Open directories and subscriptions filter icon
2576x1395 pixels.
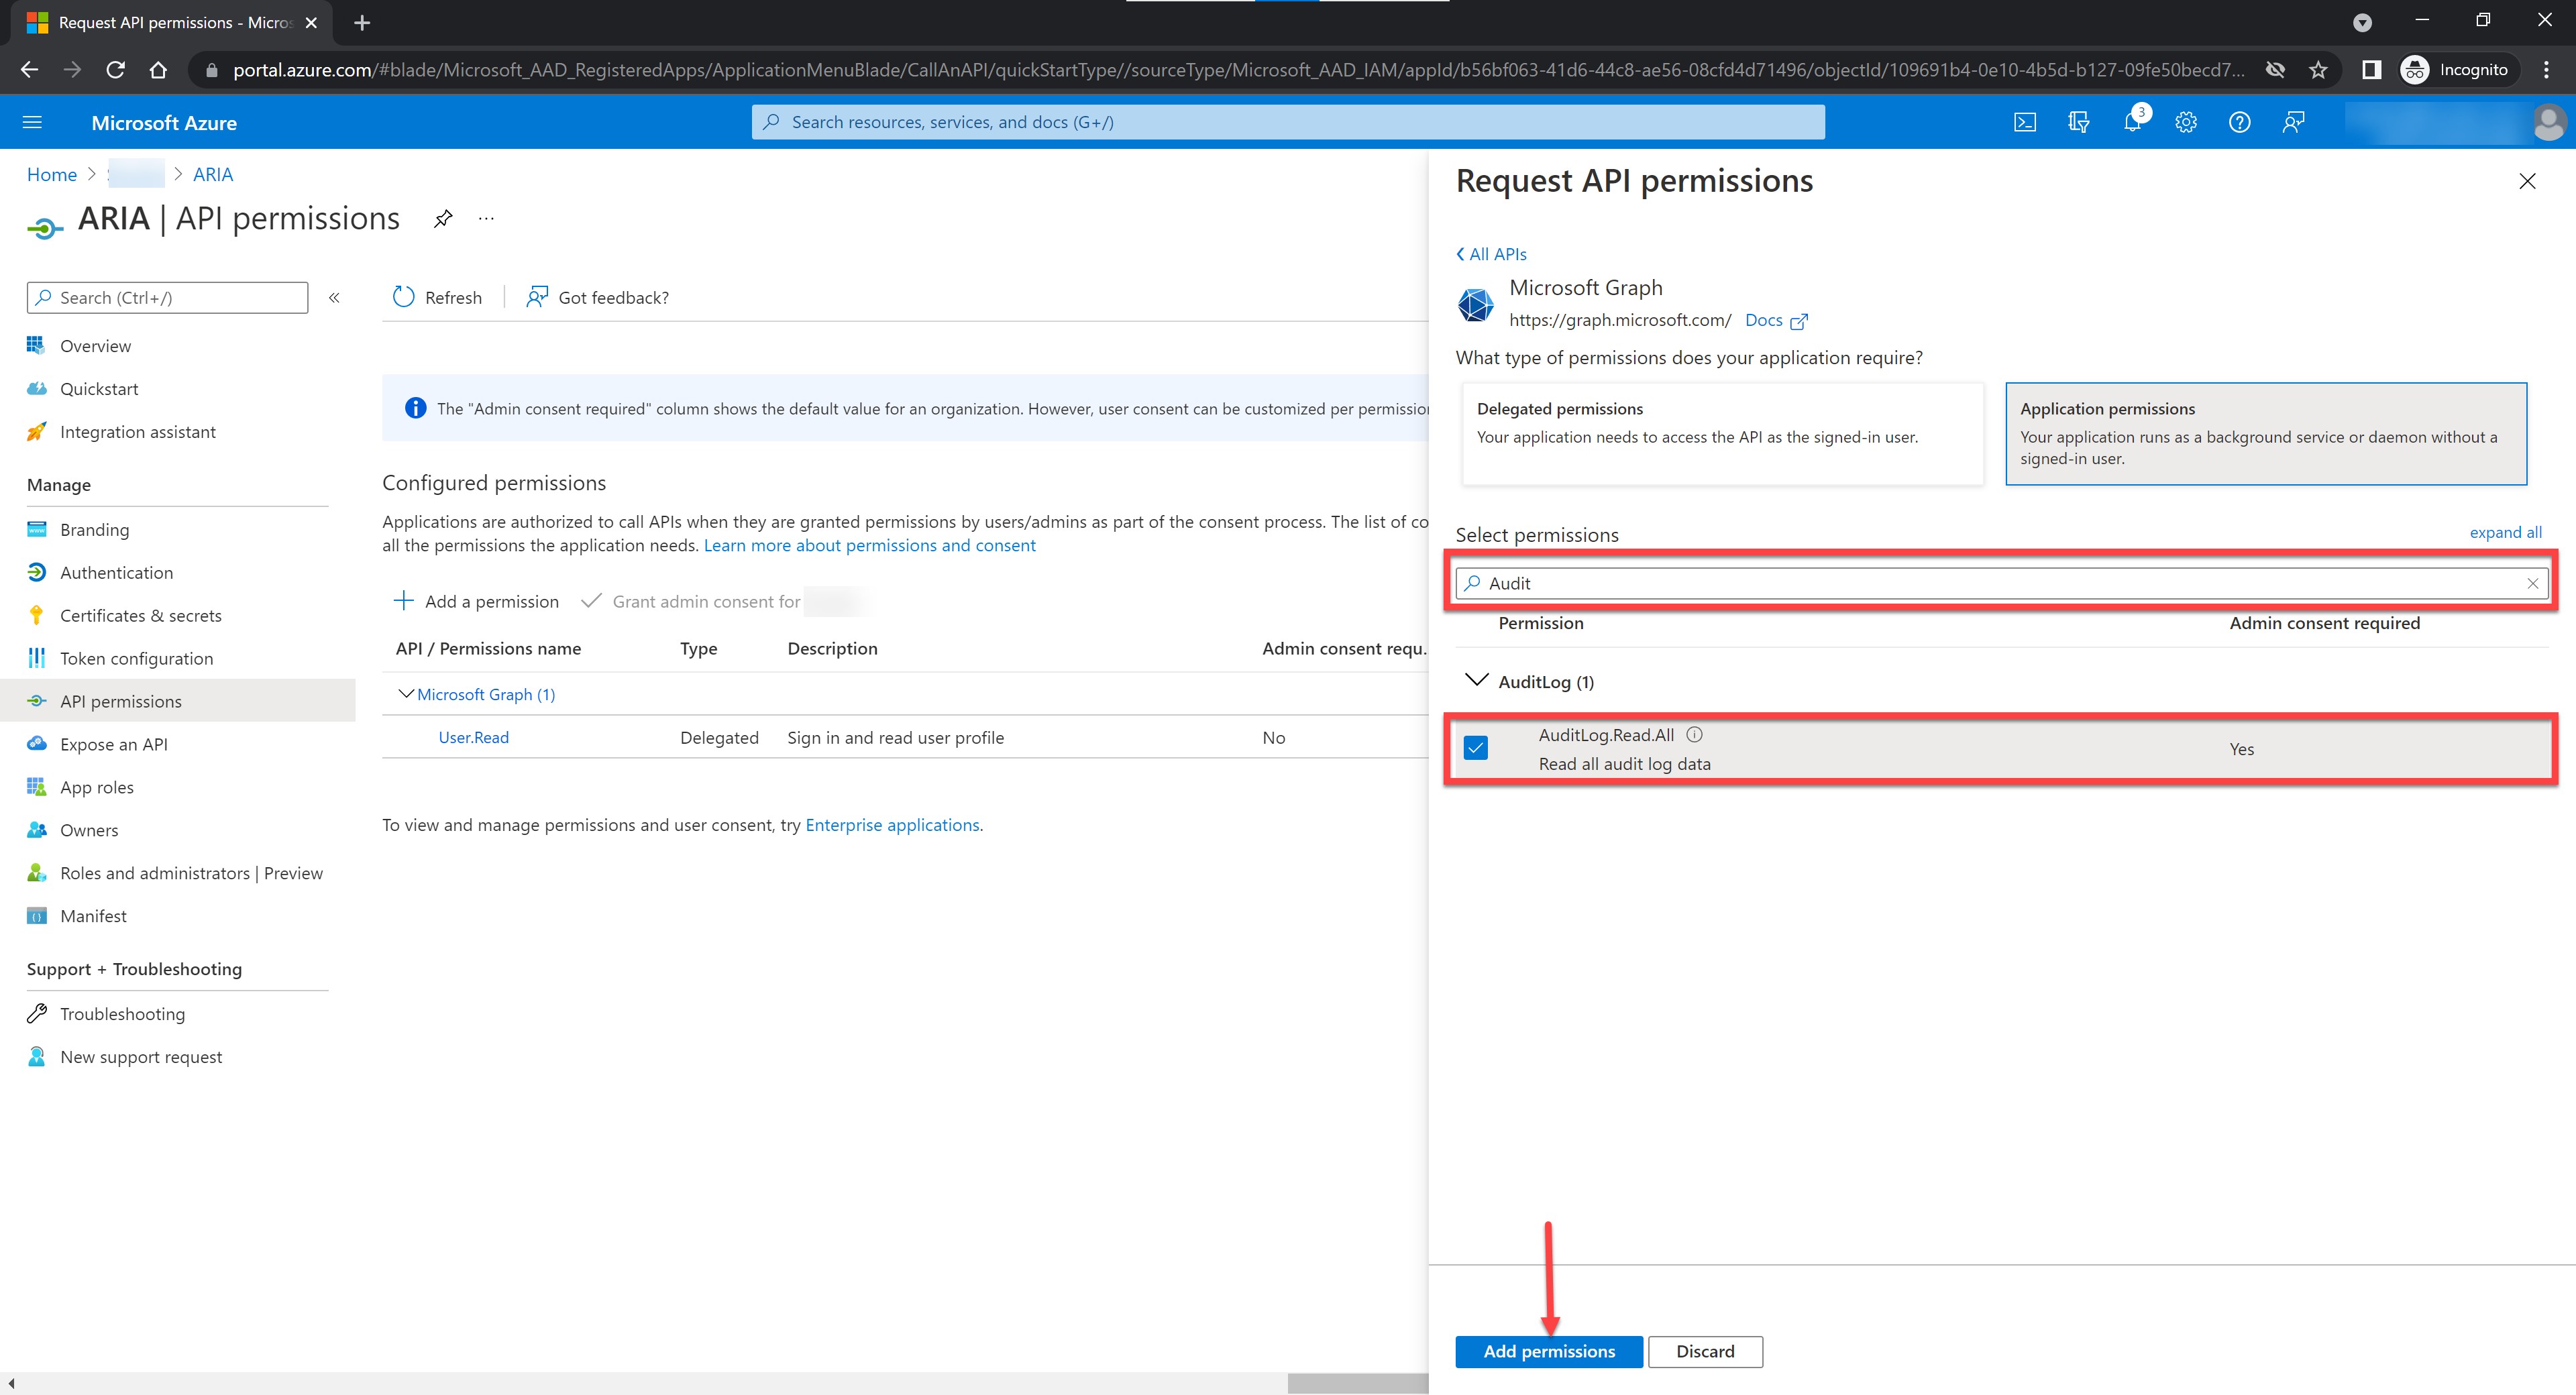tap(2078, 122)
